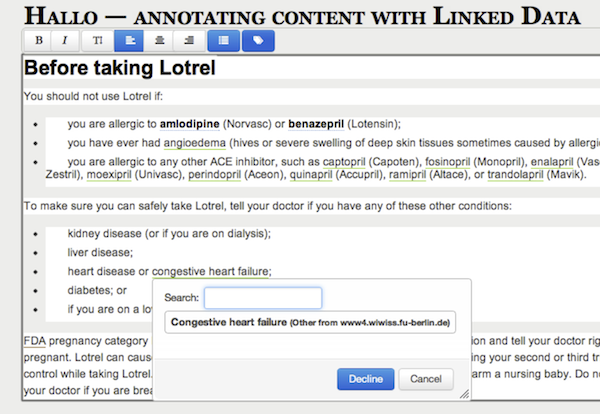
Task: Toggle bold formatting in the toolbar
Action: [x=38, y=41]
